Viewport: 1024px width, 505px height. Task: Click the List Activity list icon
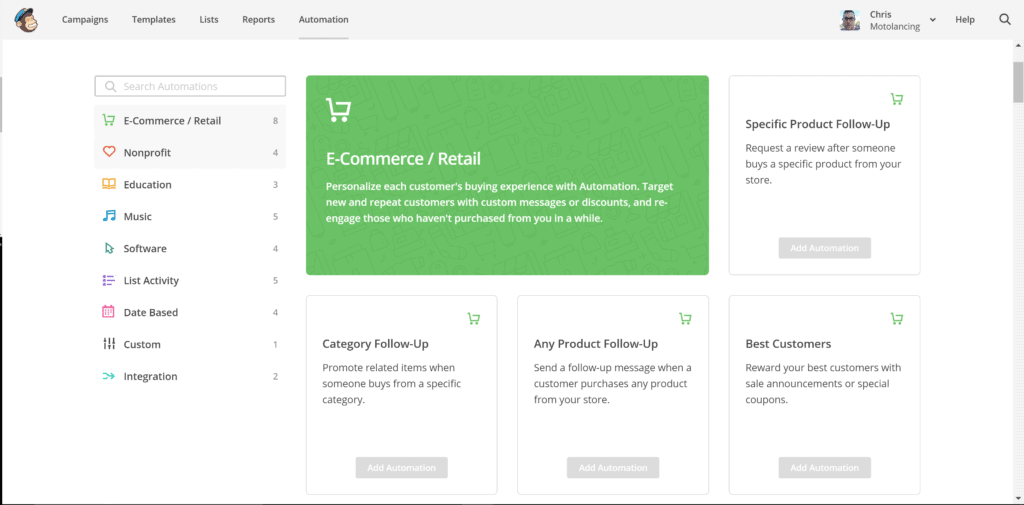point(109,280)
